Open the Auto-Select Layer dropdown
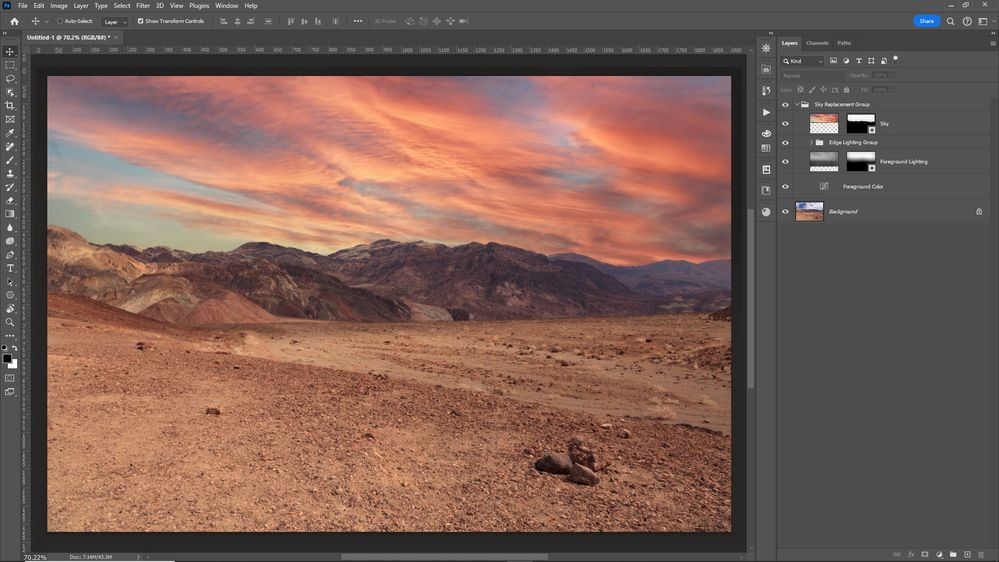The image size is (999, 562). (x=115, y=22)
